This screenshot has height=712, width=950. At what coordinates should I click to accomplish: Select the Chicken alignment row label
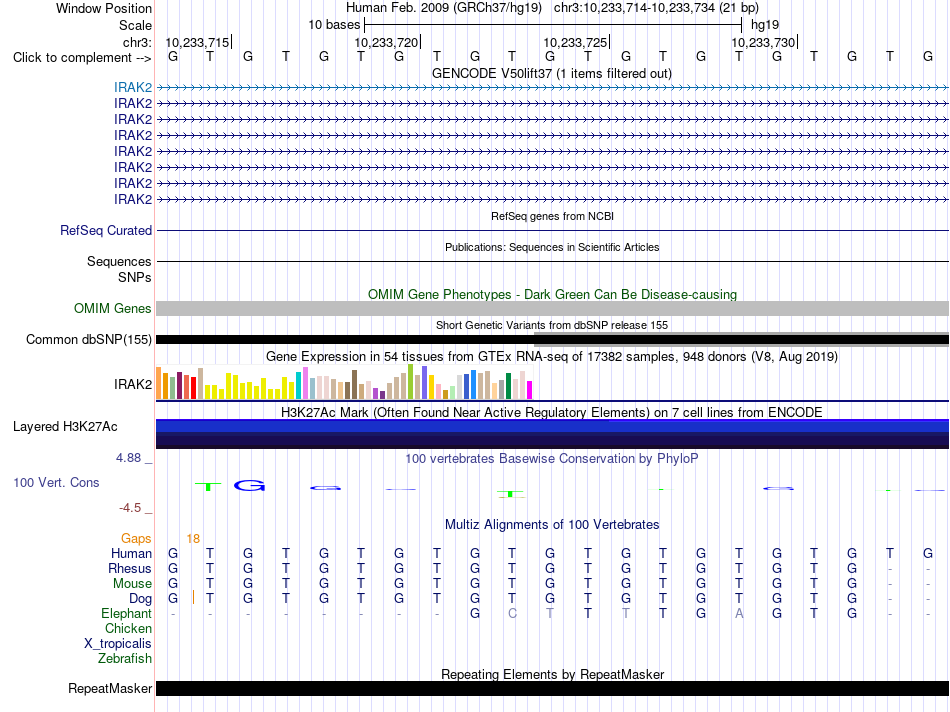coord(128,628)
